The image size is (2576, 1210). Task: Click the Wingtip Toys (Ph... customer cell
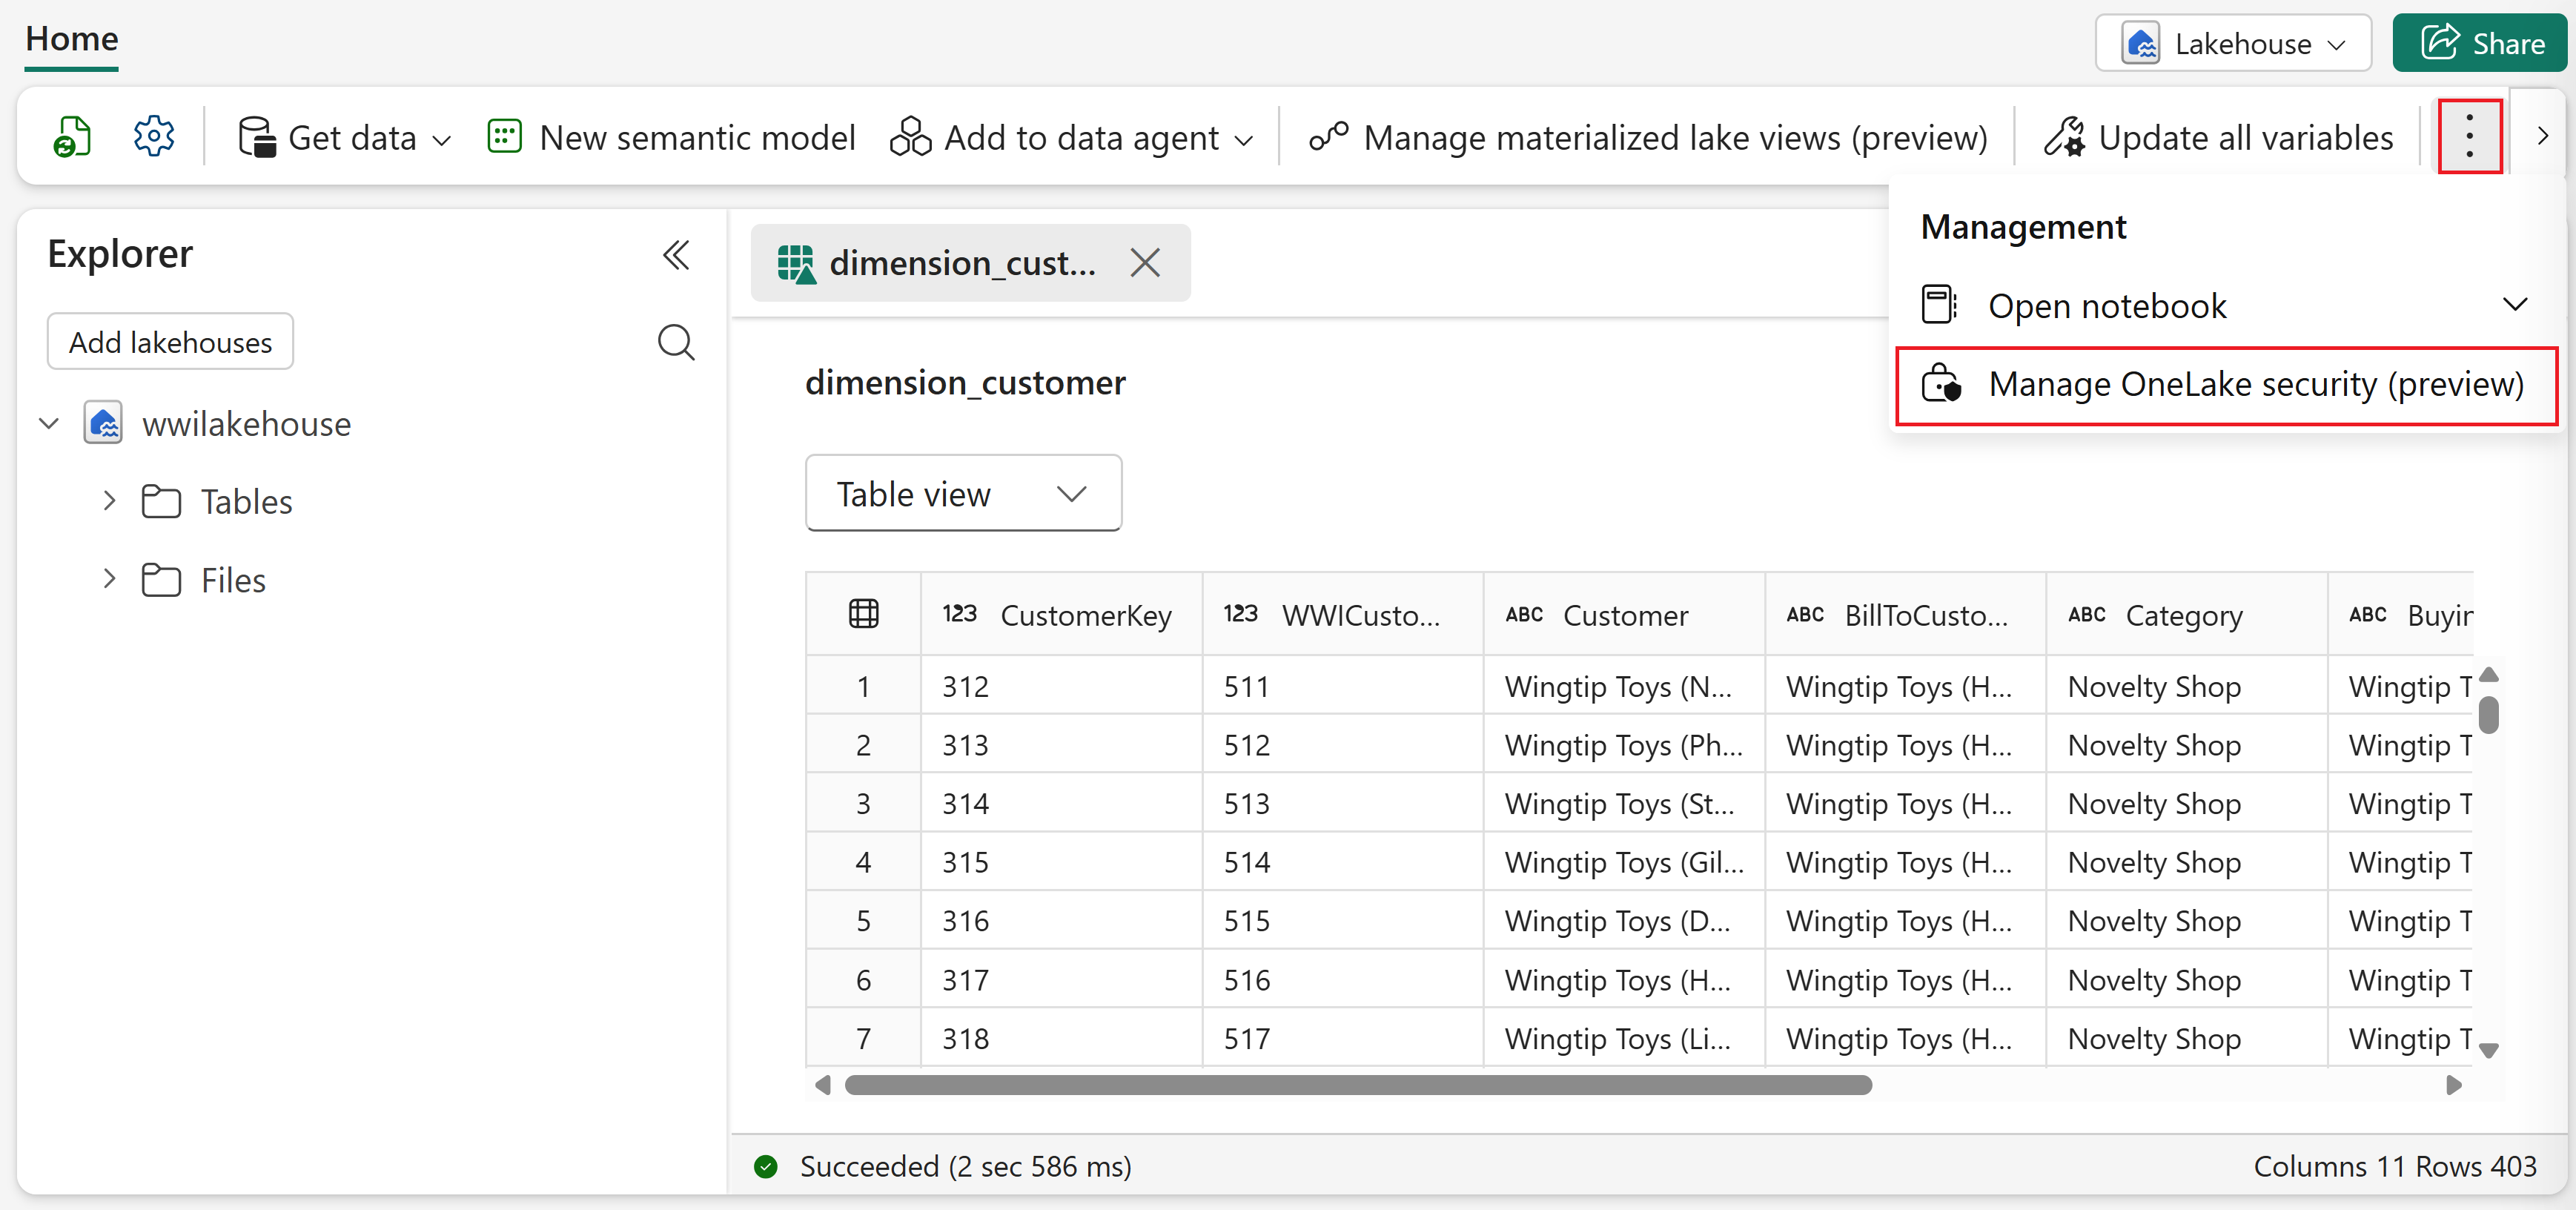tap(1624, 745)
